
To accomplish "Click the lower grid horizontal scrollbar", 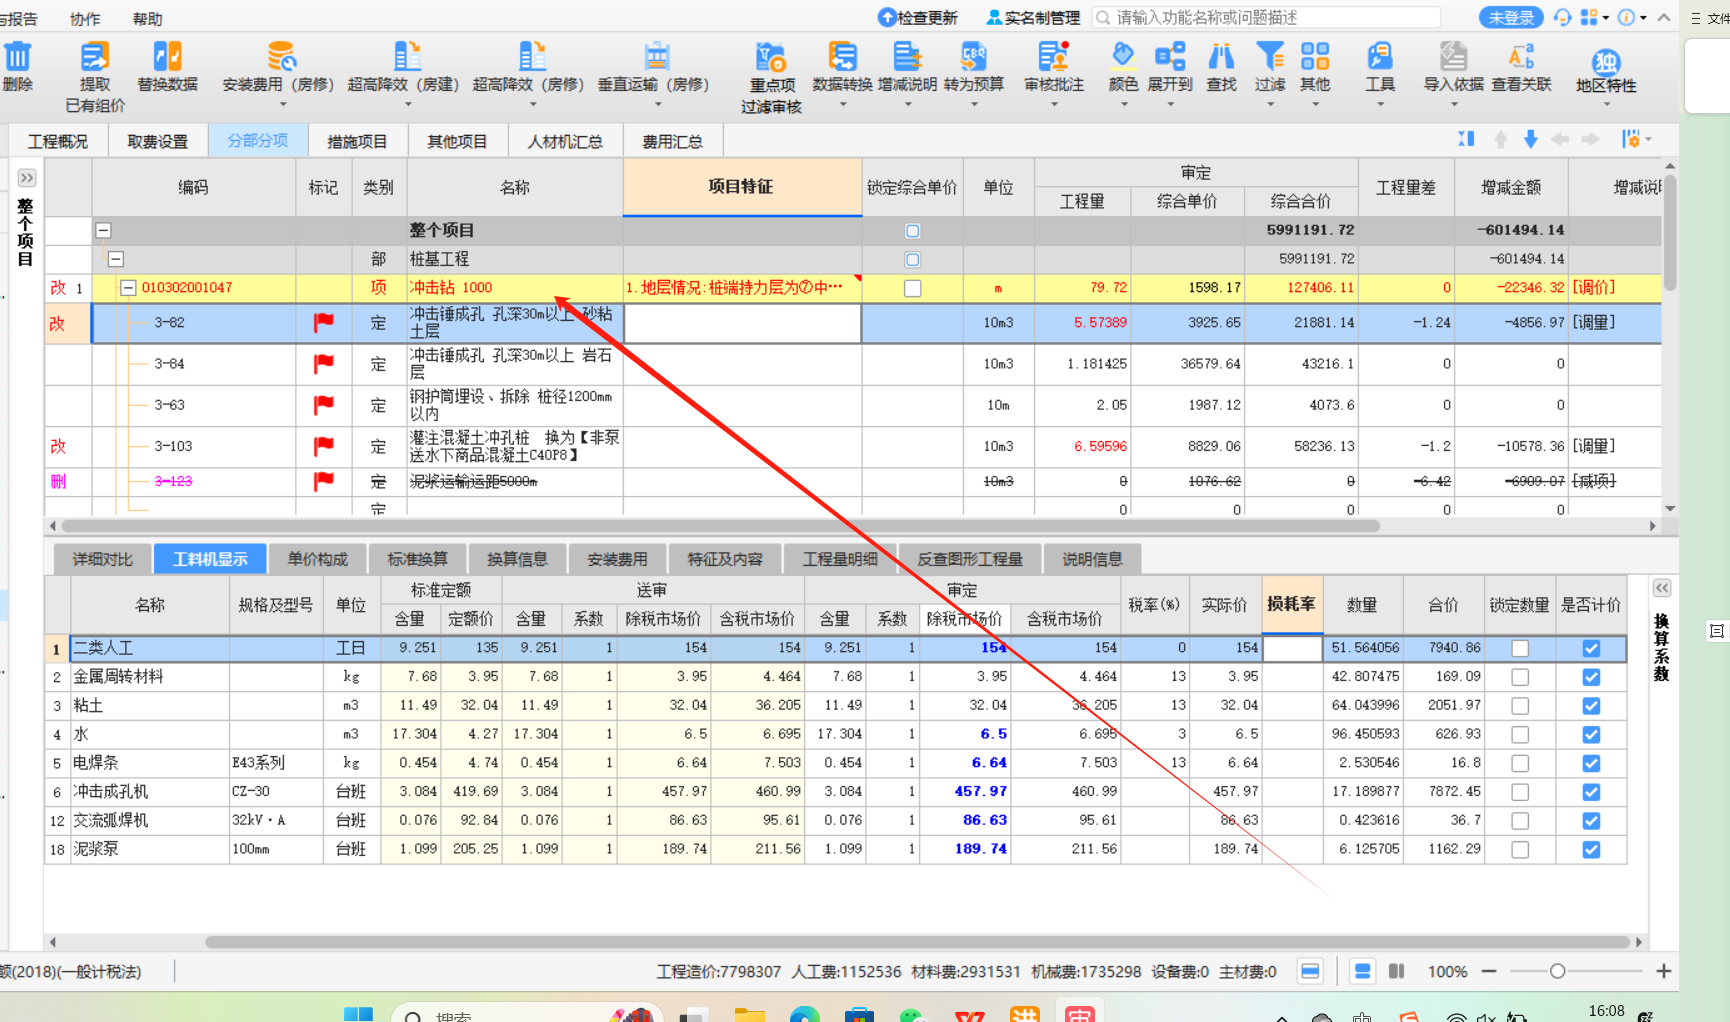I will pos(920,942).
